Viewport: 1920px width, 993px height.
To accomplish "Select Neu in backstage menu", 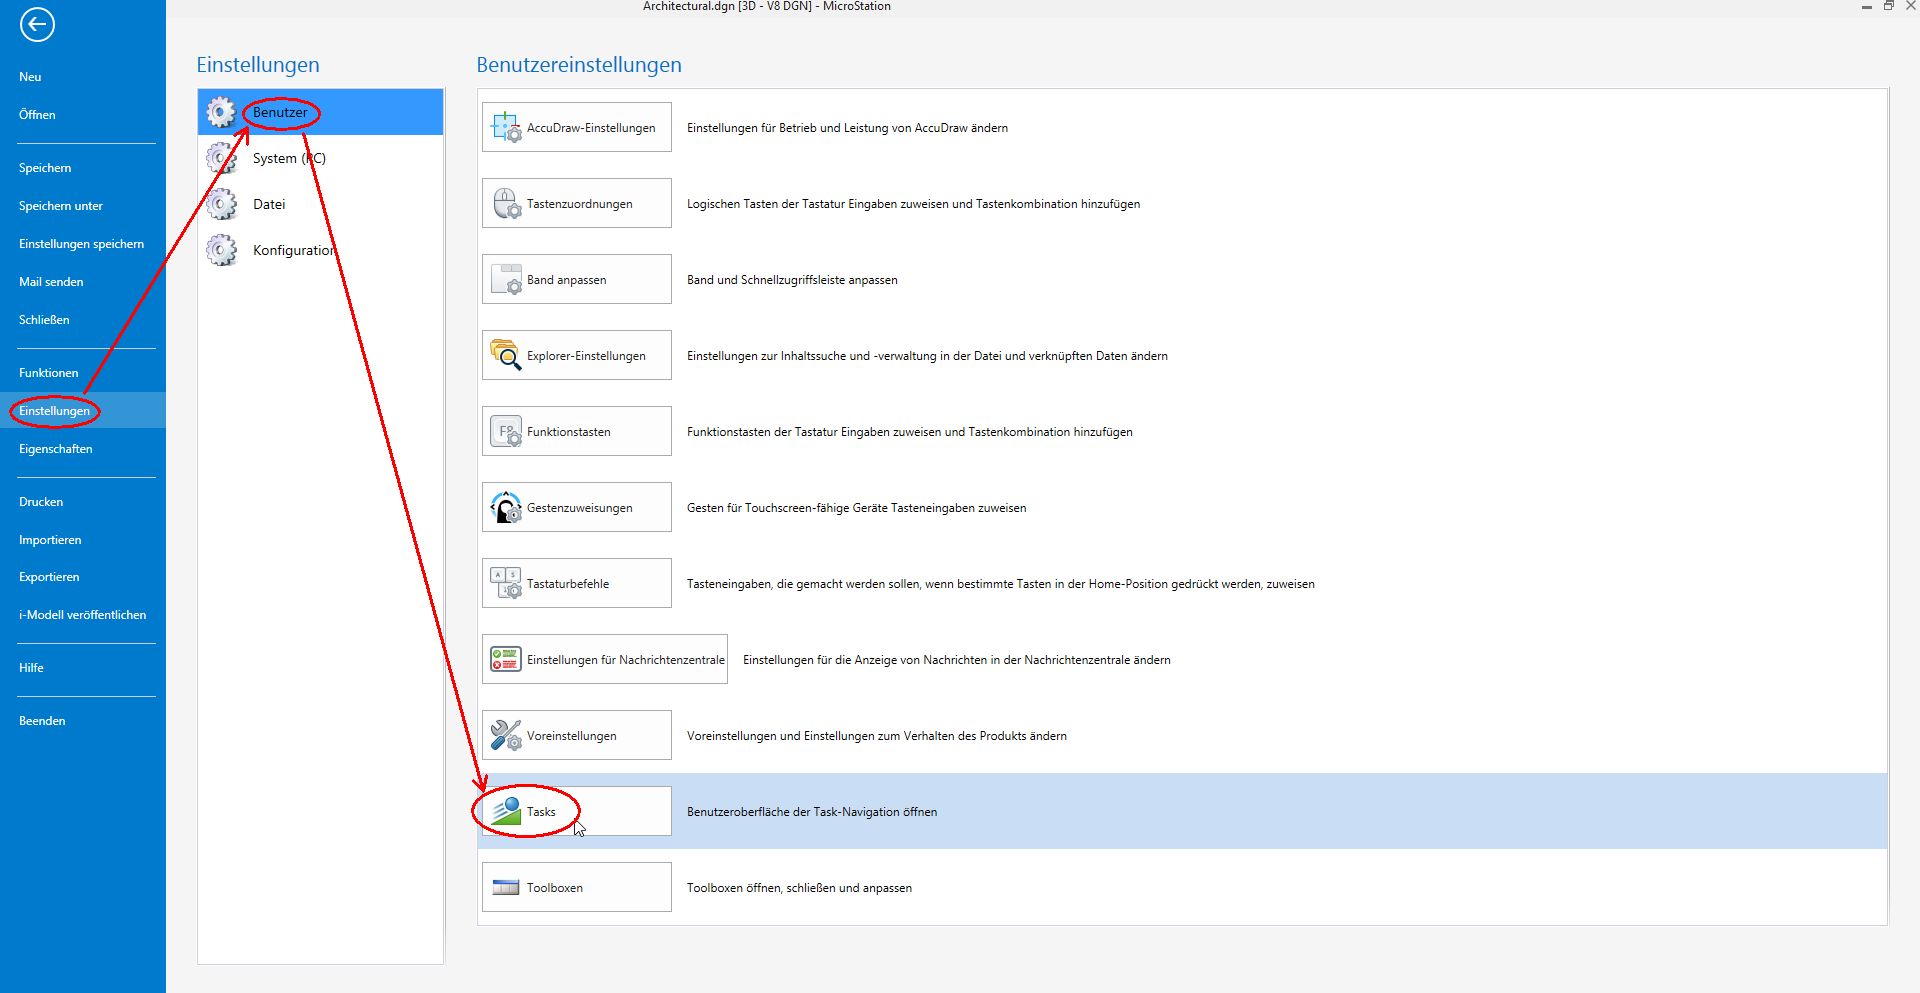I will (30, 77).
